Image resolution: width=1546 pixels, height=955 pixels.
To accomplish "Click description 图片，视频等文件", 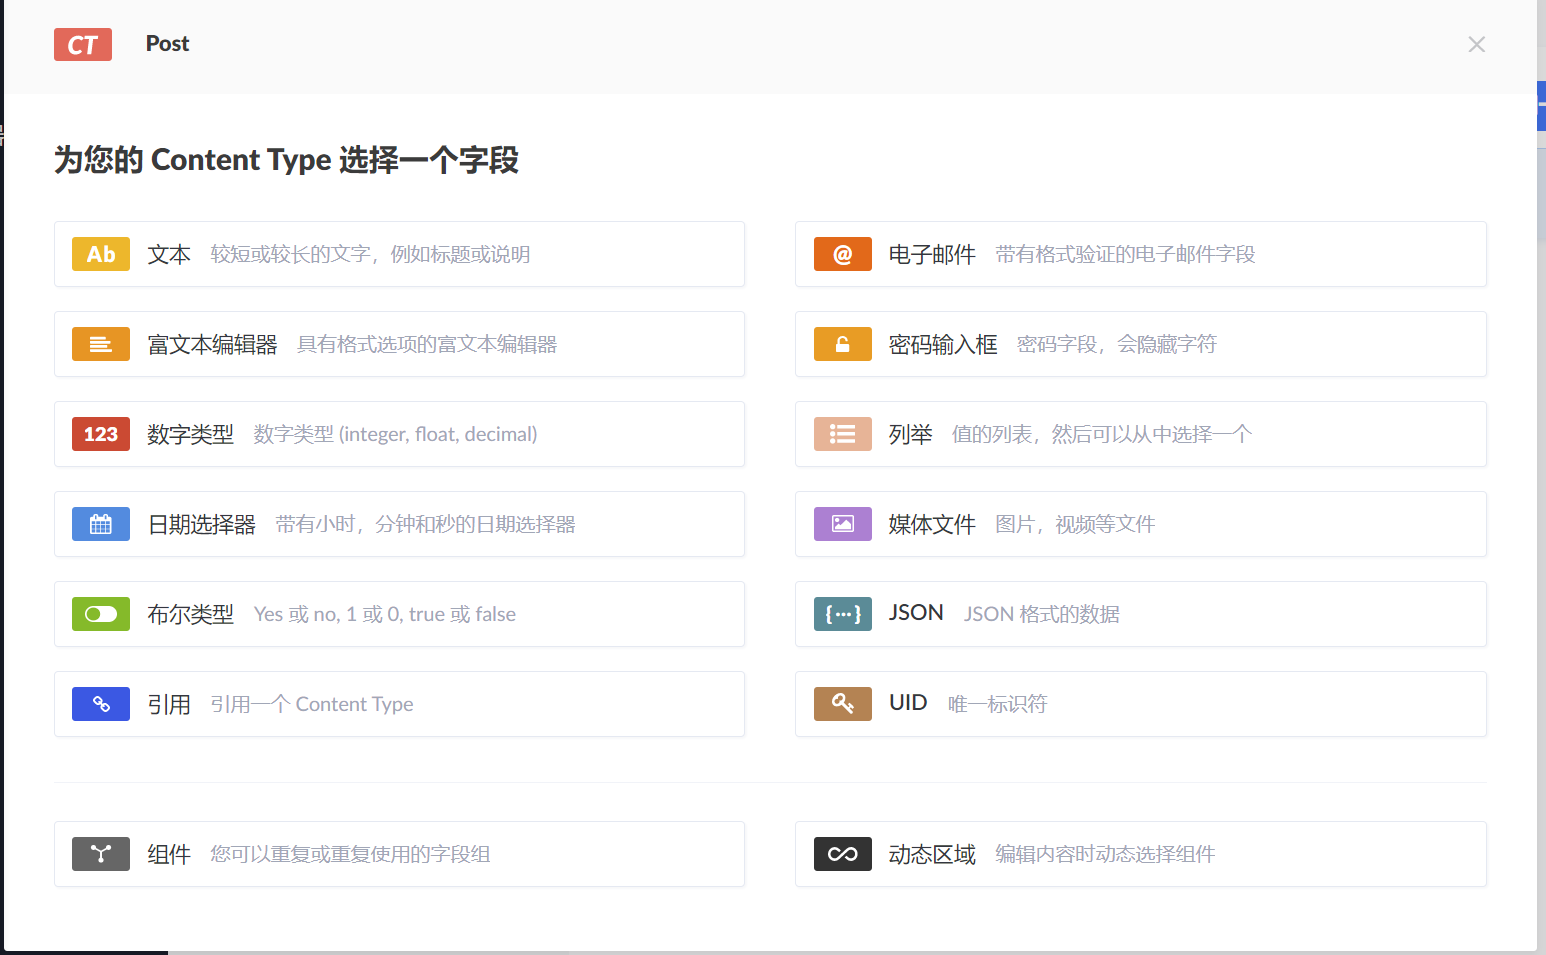I will coord(1075,524).
